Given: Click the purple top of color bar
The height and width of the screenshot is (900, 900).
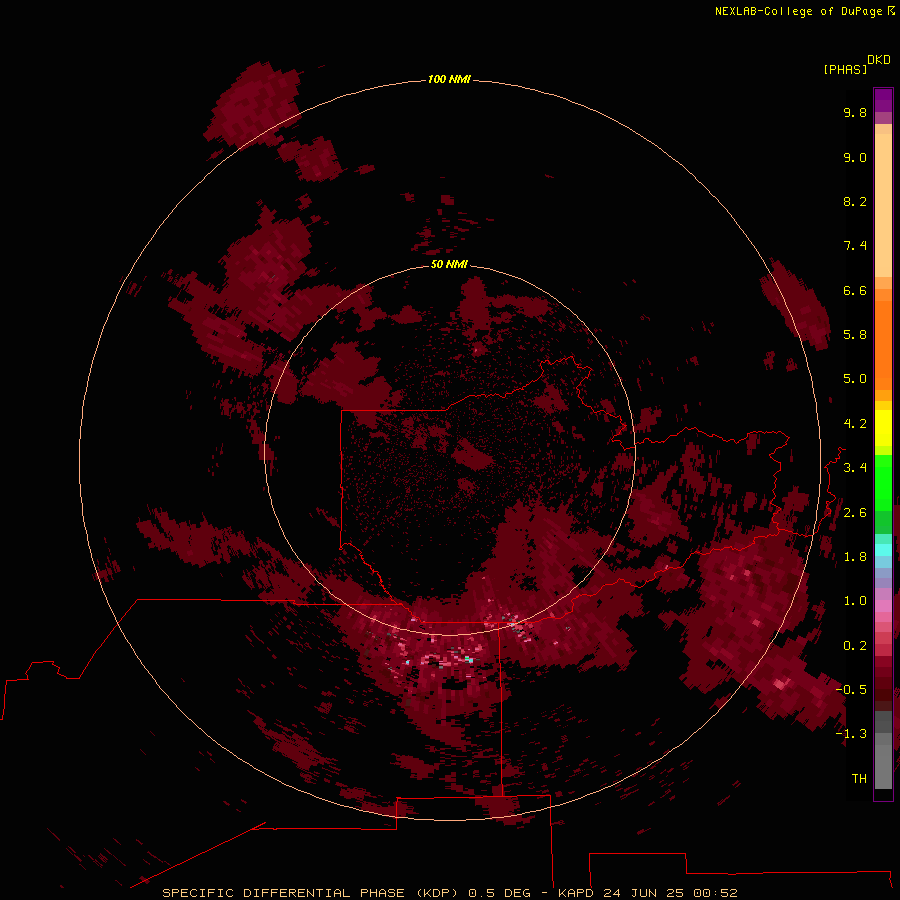Looking at the screenshot, I should pos(883,101).
